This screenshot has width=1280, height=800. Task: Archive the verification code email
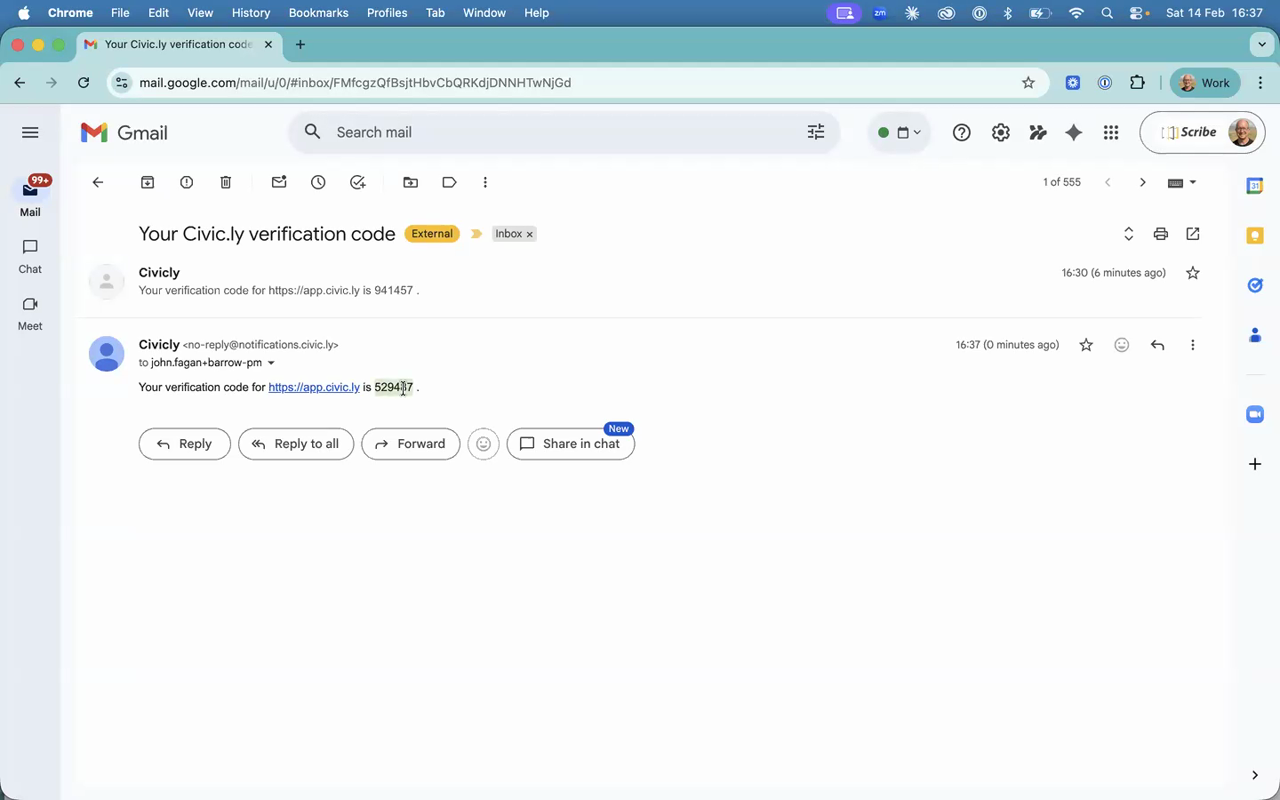click(x=147, y=182)
